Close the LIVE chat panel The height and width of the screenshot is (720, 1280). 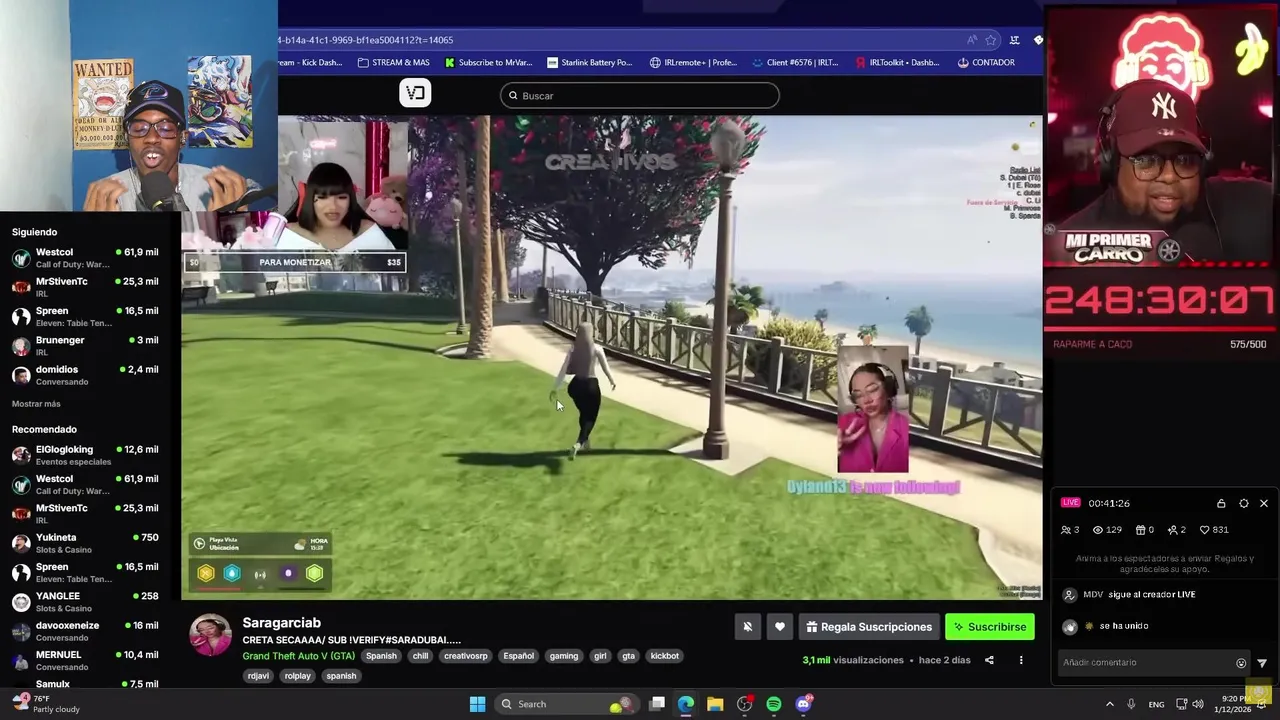click(1264, 503)
